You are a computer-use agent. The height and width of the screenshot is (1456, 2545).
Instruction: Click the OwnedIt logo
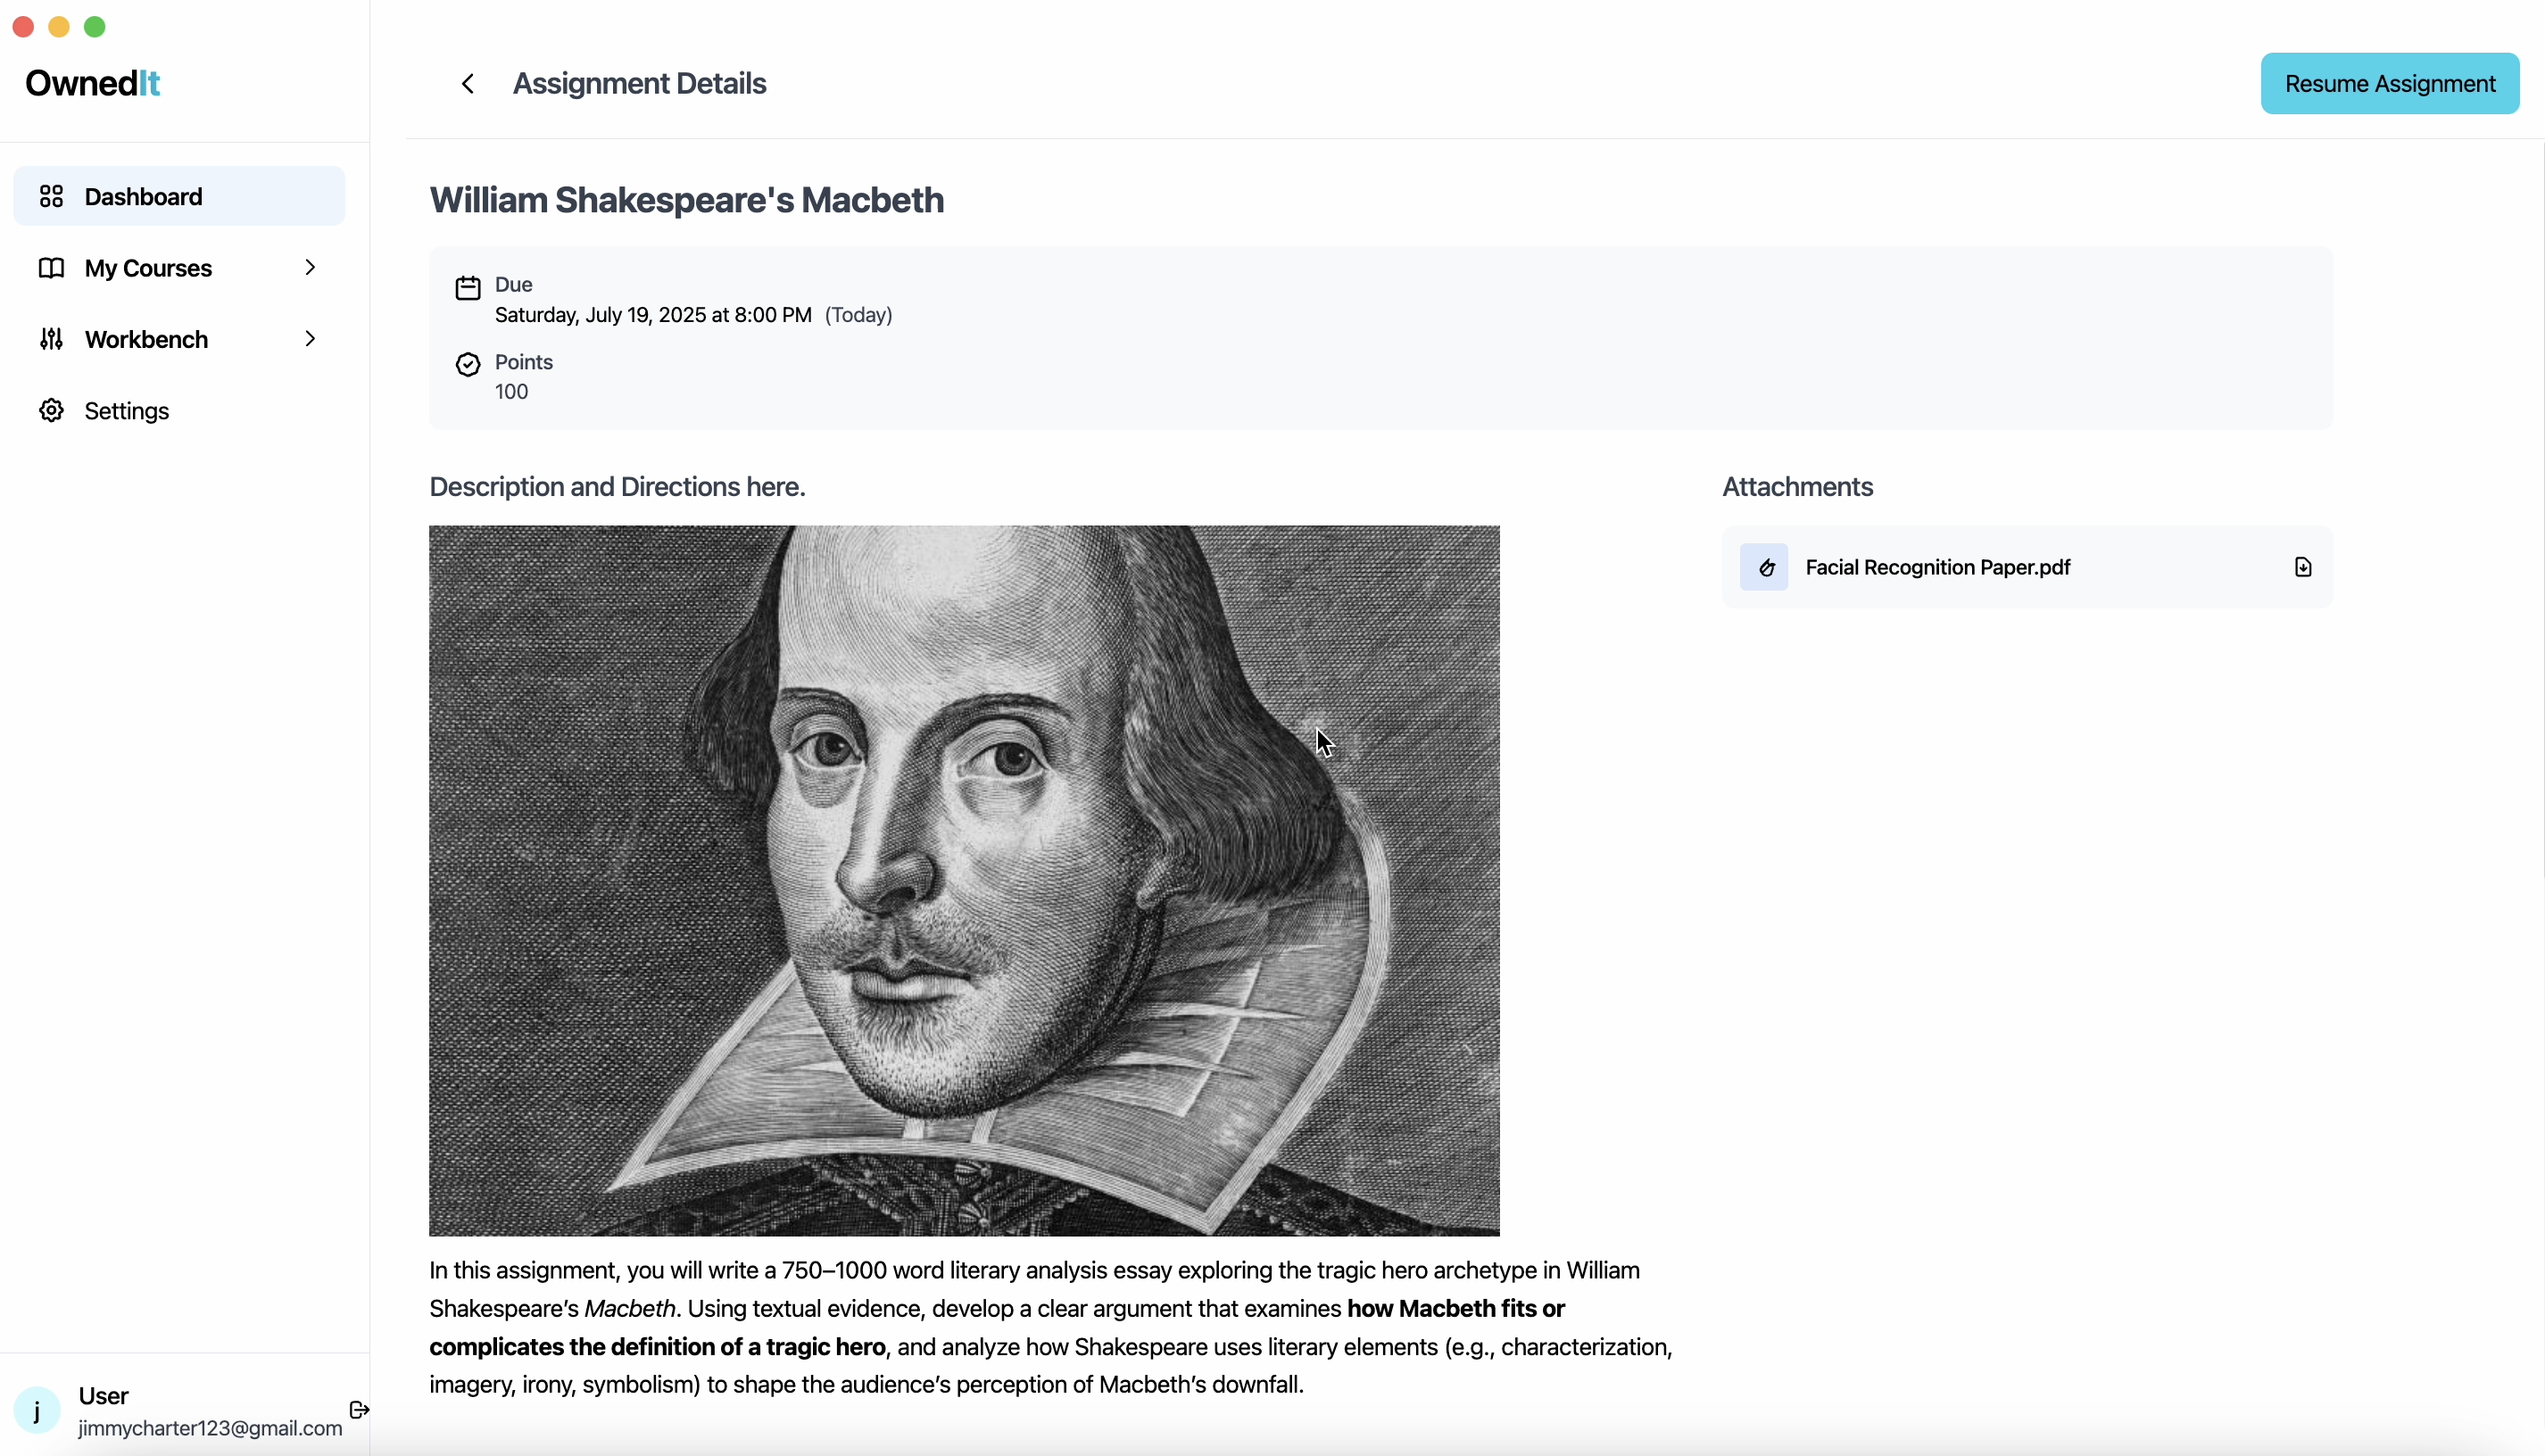(x=92, y=83)
